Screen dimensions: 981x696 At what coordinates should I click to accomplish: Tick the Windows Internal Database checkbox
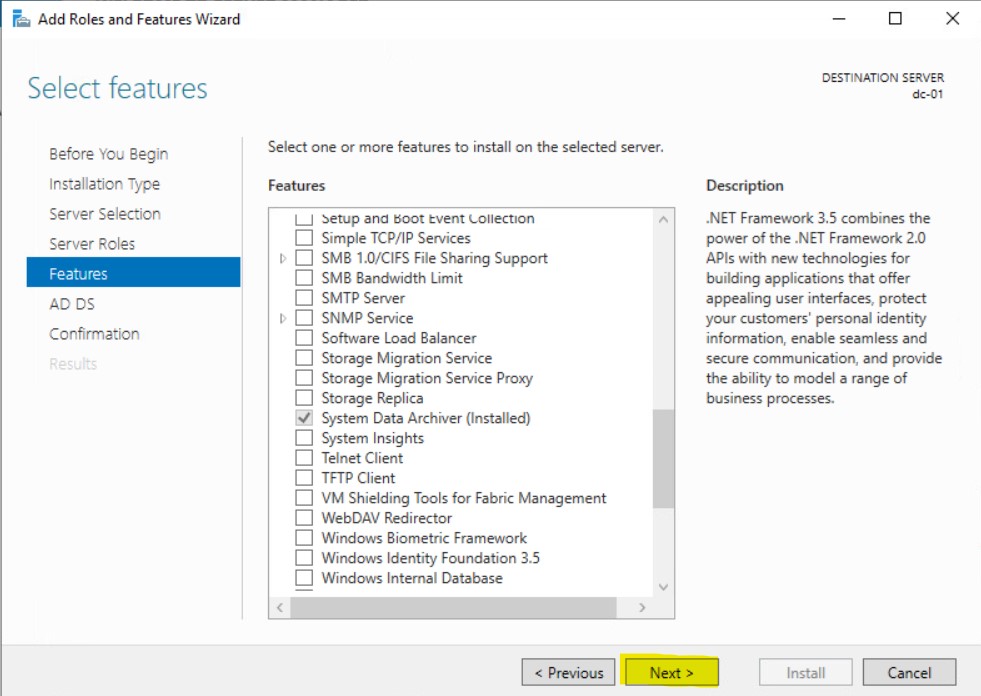(304, 578)
